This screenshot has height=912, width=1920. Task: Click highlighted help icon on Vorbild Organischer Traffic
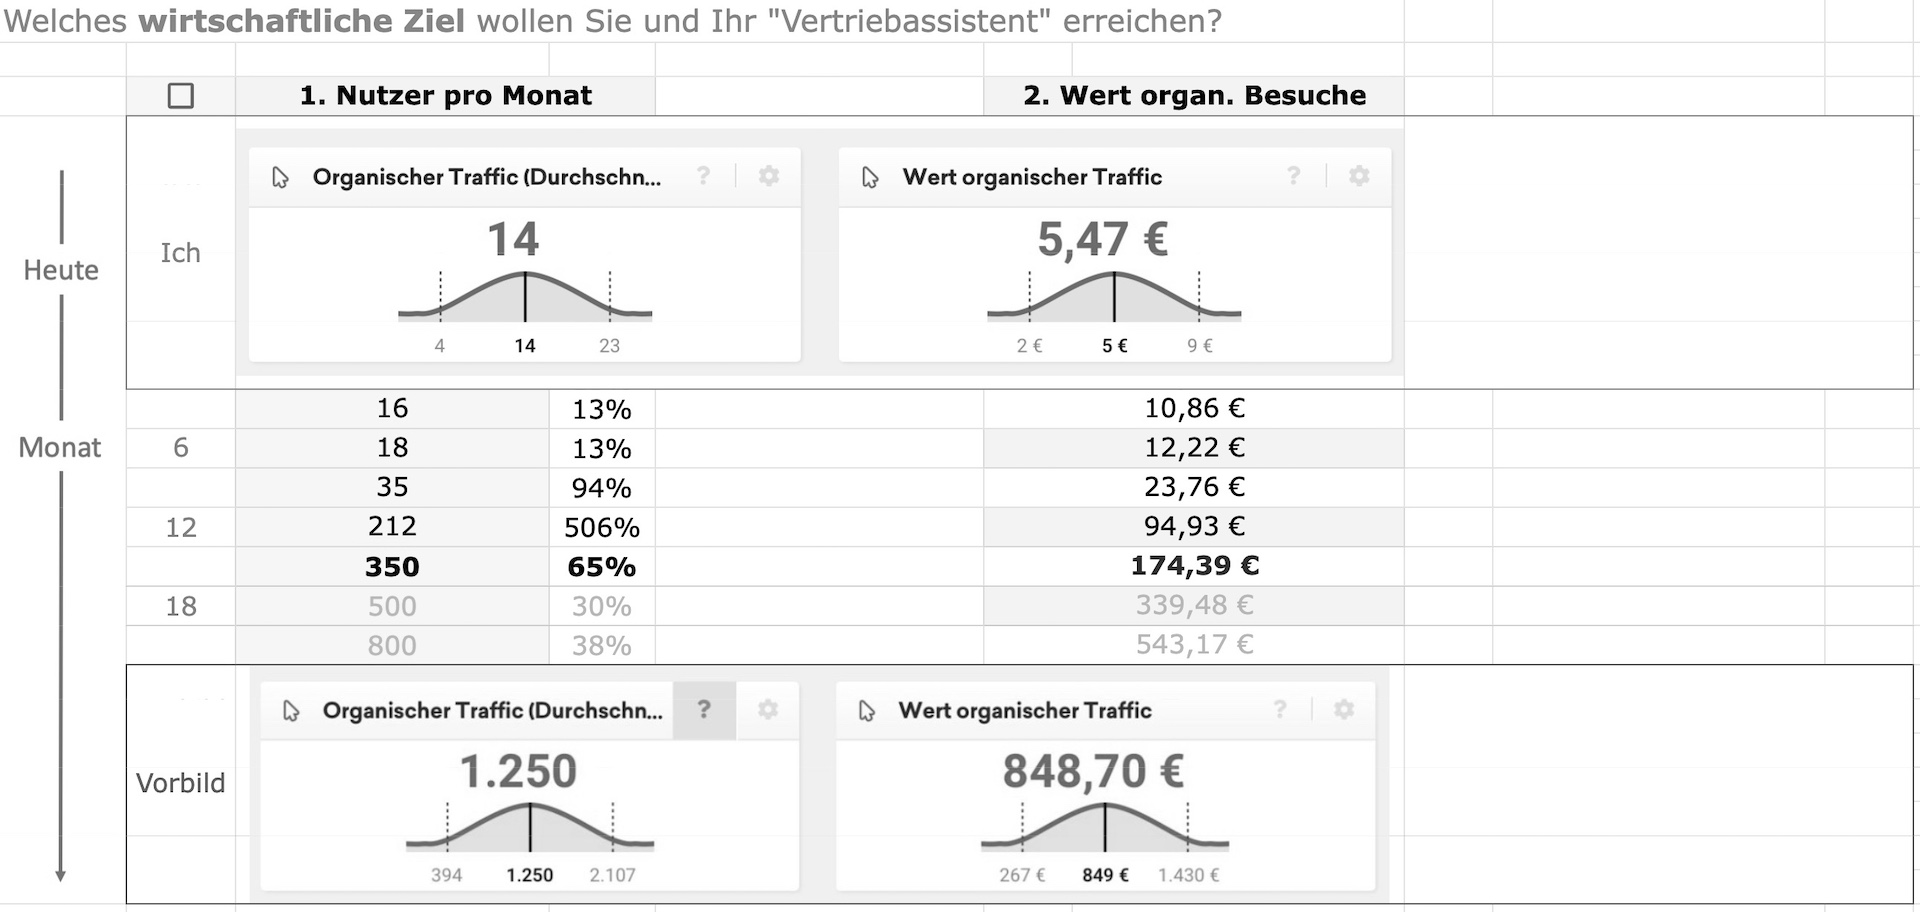(704, 710)
